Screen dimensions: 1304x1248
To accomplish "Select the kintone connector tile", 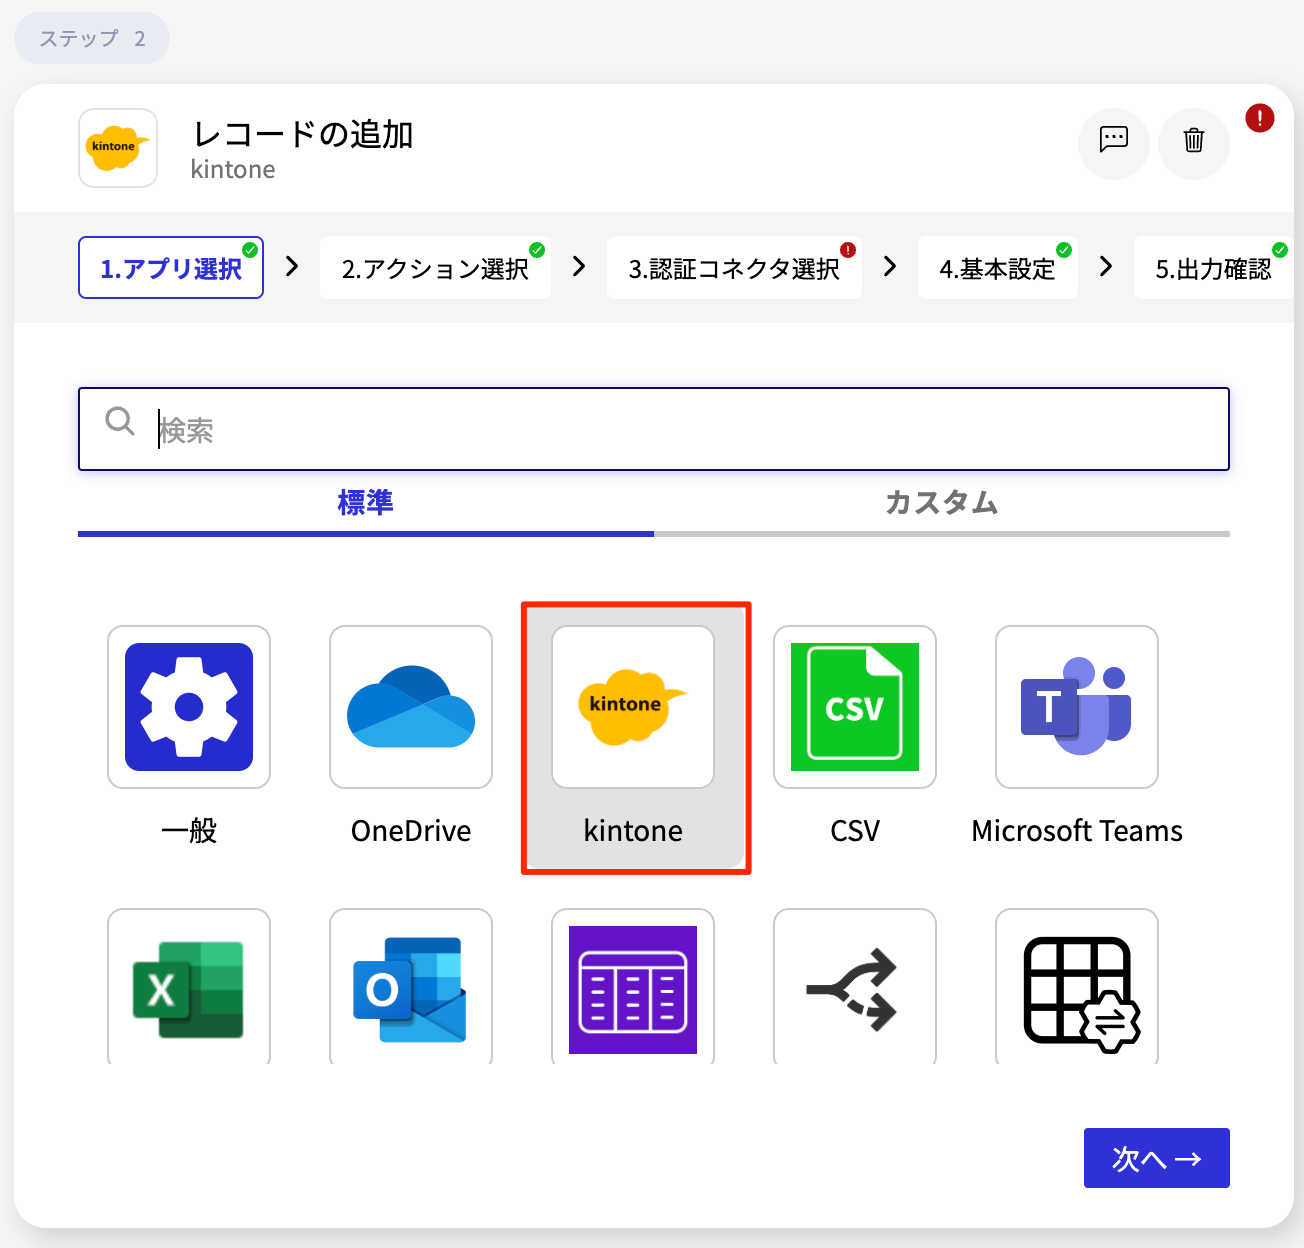I will (x=633, y=707).
